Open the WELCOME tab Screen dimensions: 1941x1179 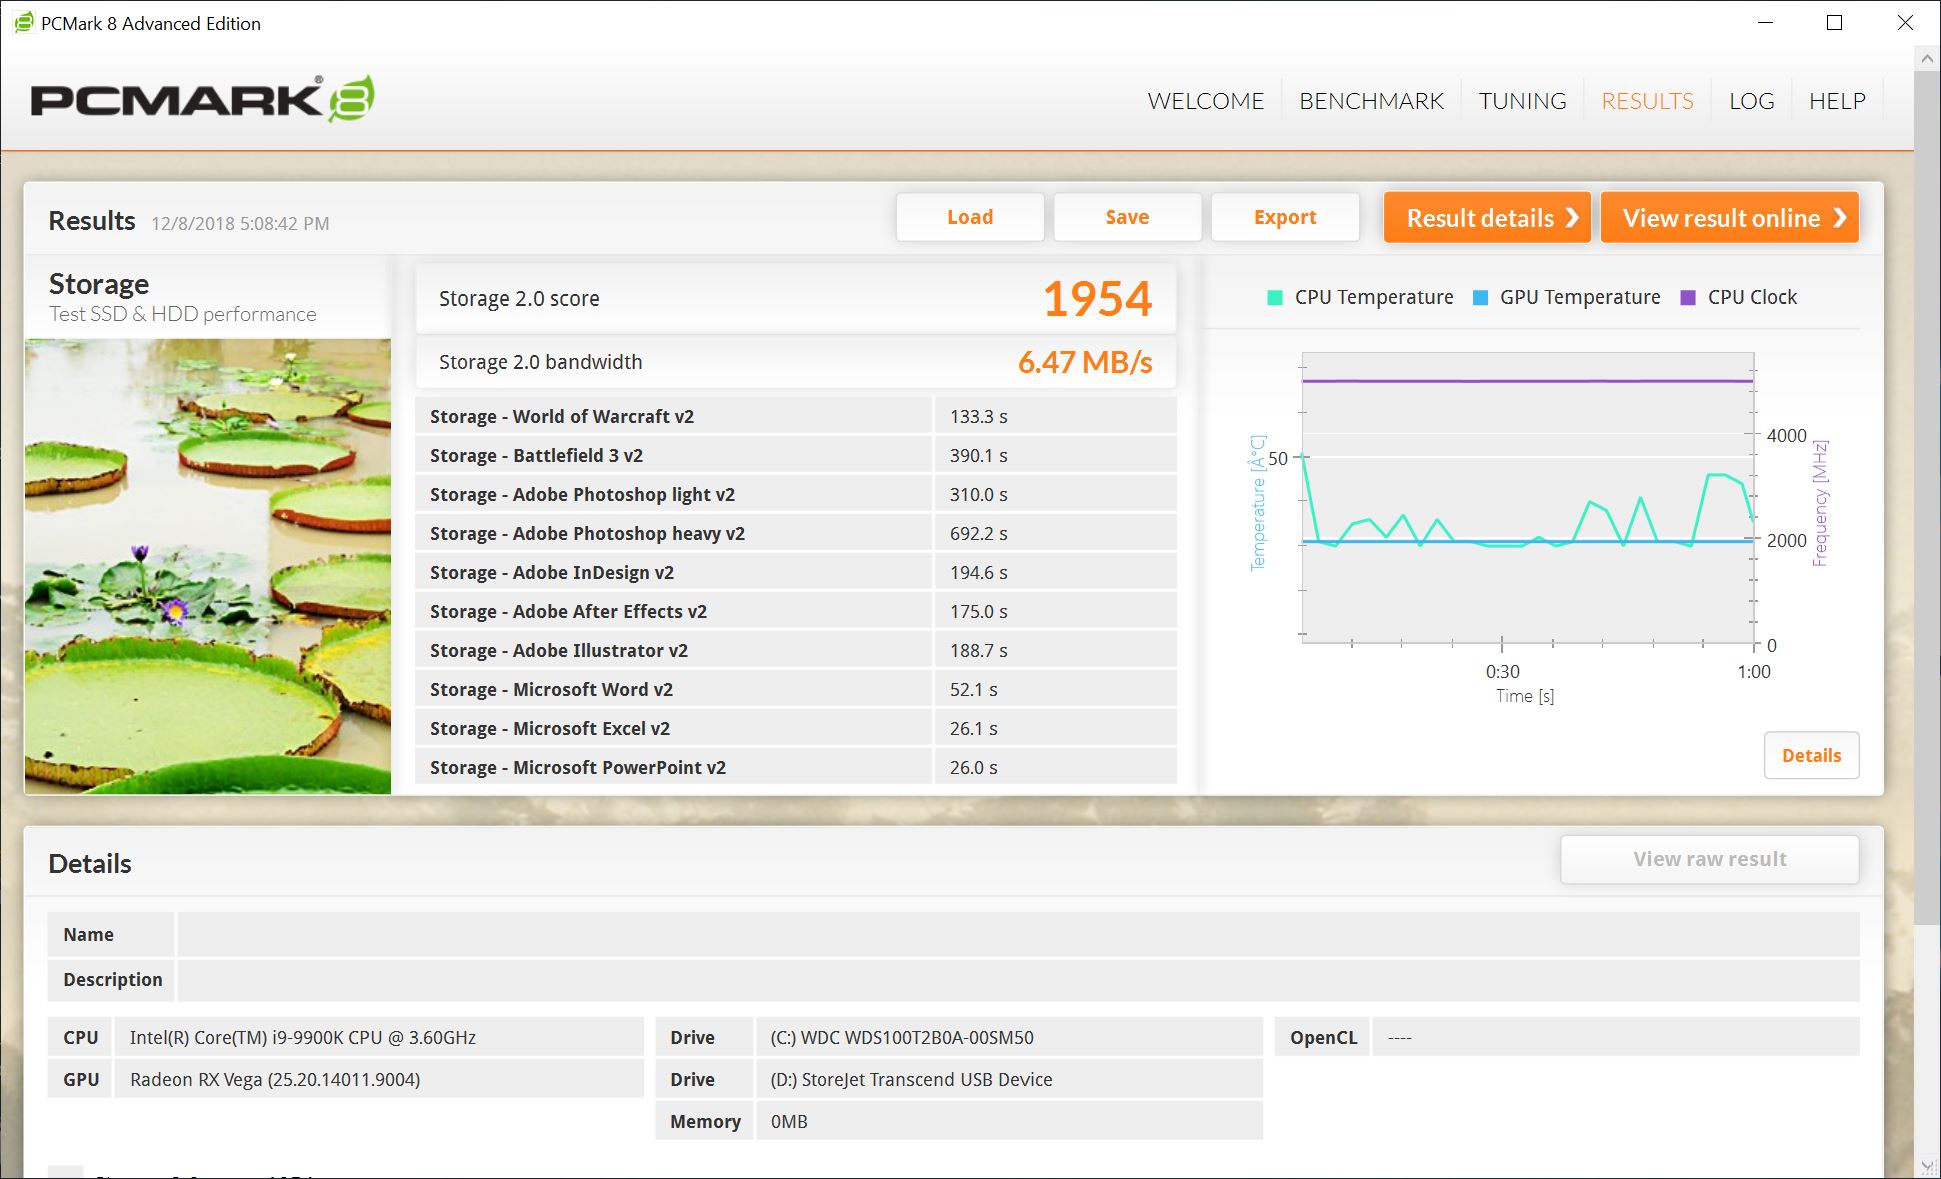(1205, 101)
